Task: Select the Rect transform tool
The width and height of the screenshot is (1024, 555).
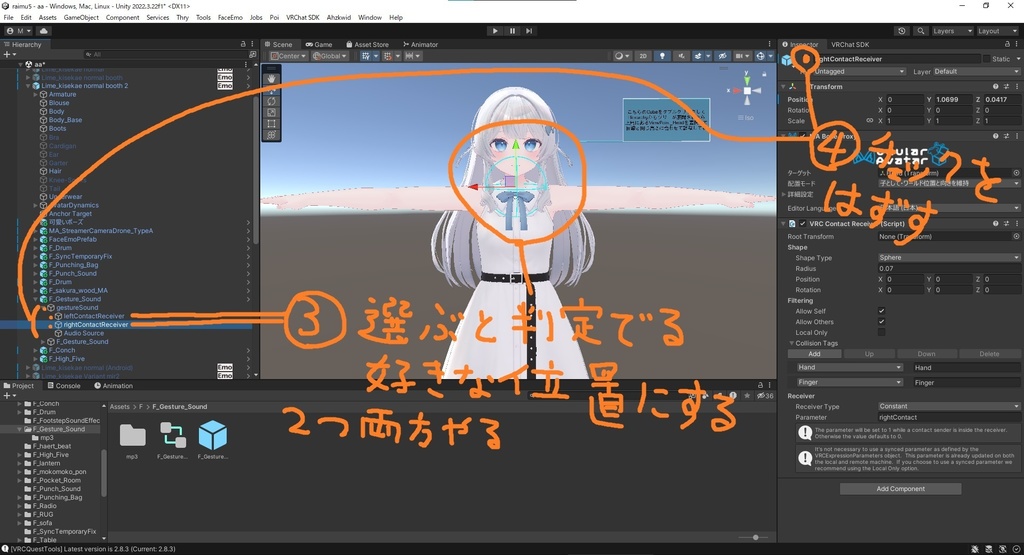Action: [x=271, y=123]
